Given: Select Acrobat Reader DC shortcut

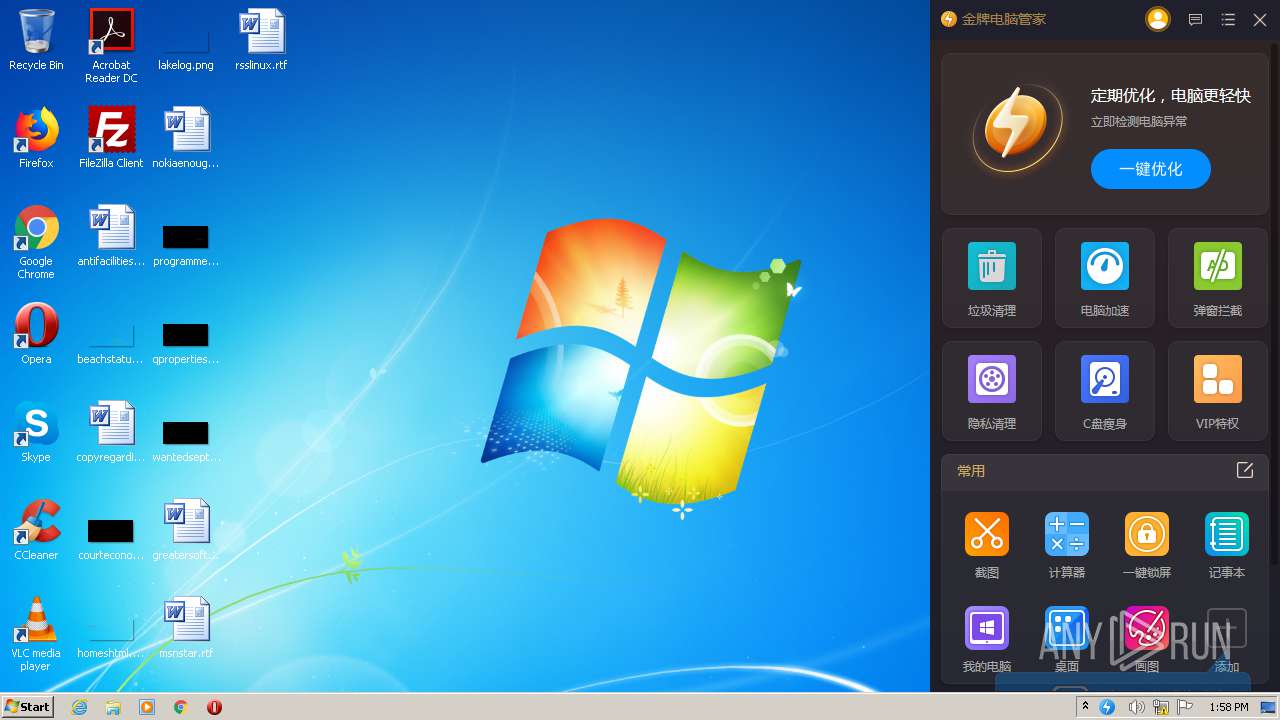Looking at the screenshot, I should point(111,46).
